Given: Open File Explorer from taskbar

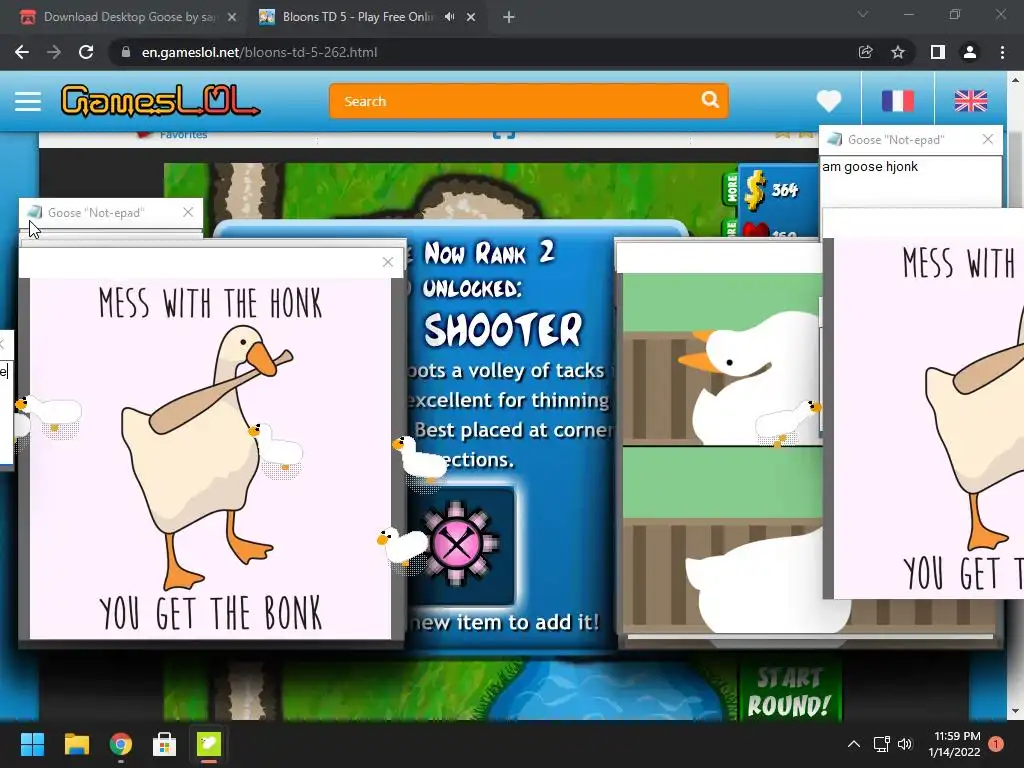Looking at the screenshot, I should point(76,744).
